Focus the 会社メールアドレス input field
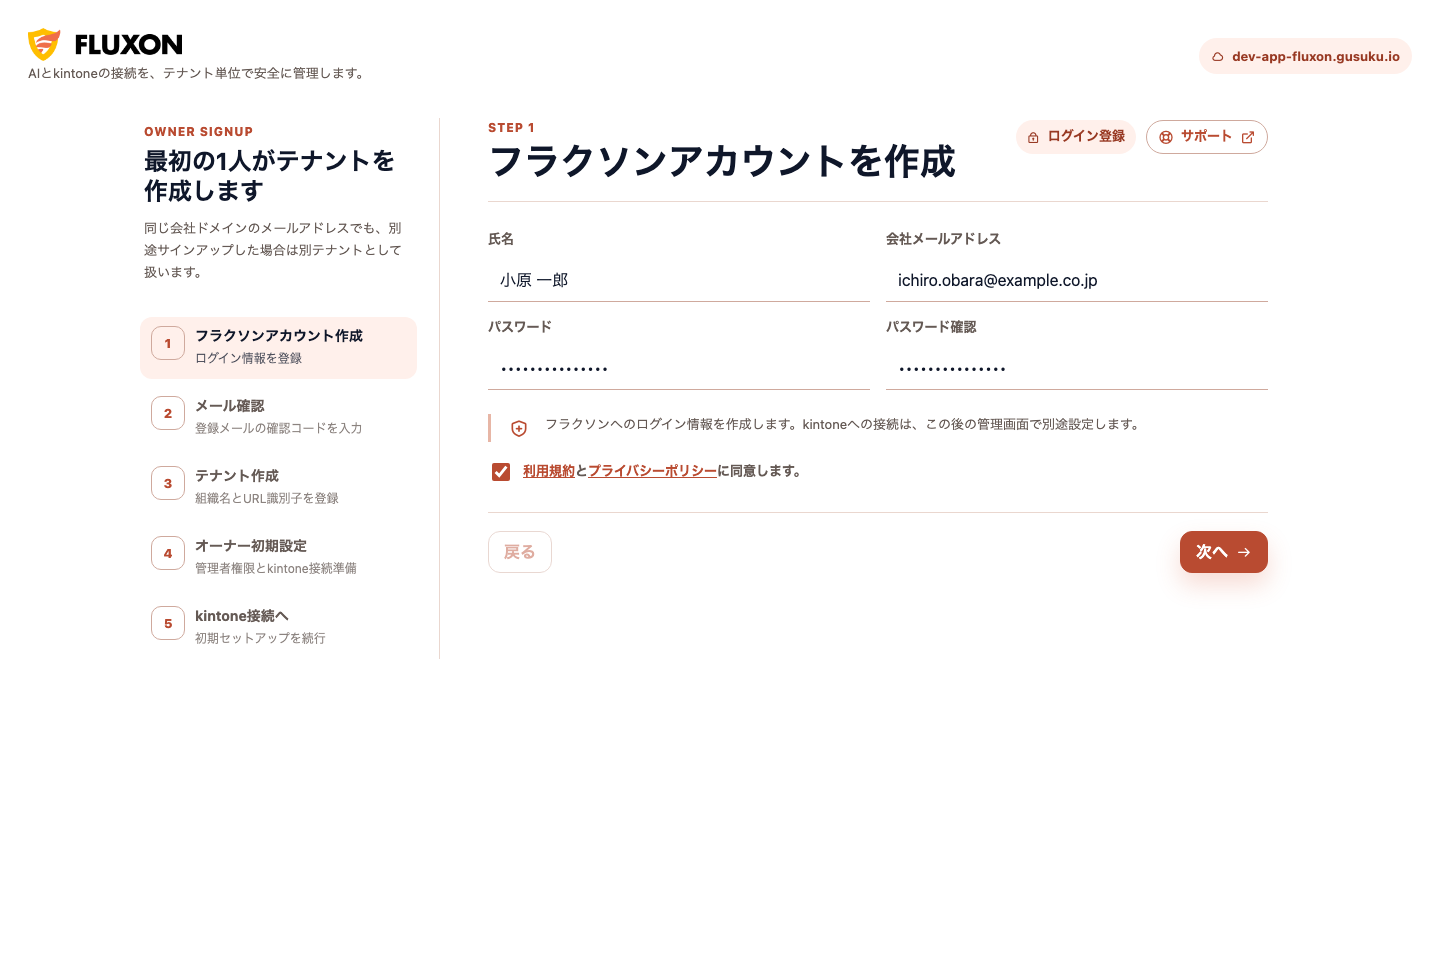The image size is (1440, 980). point(1077,281)
